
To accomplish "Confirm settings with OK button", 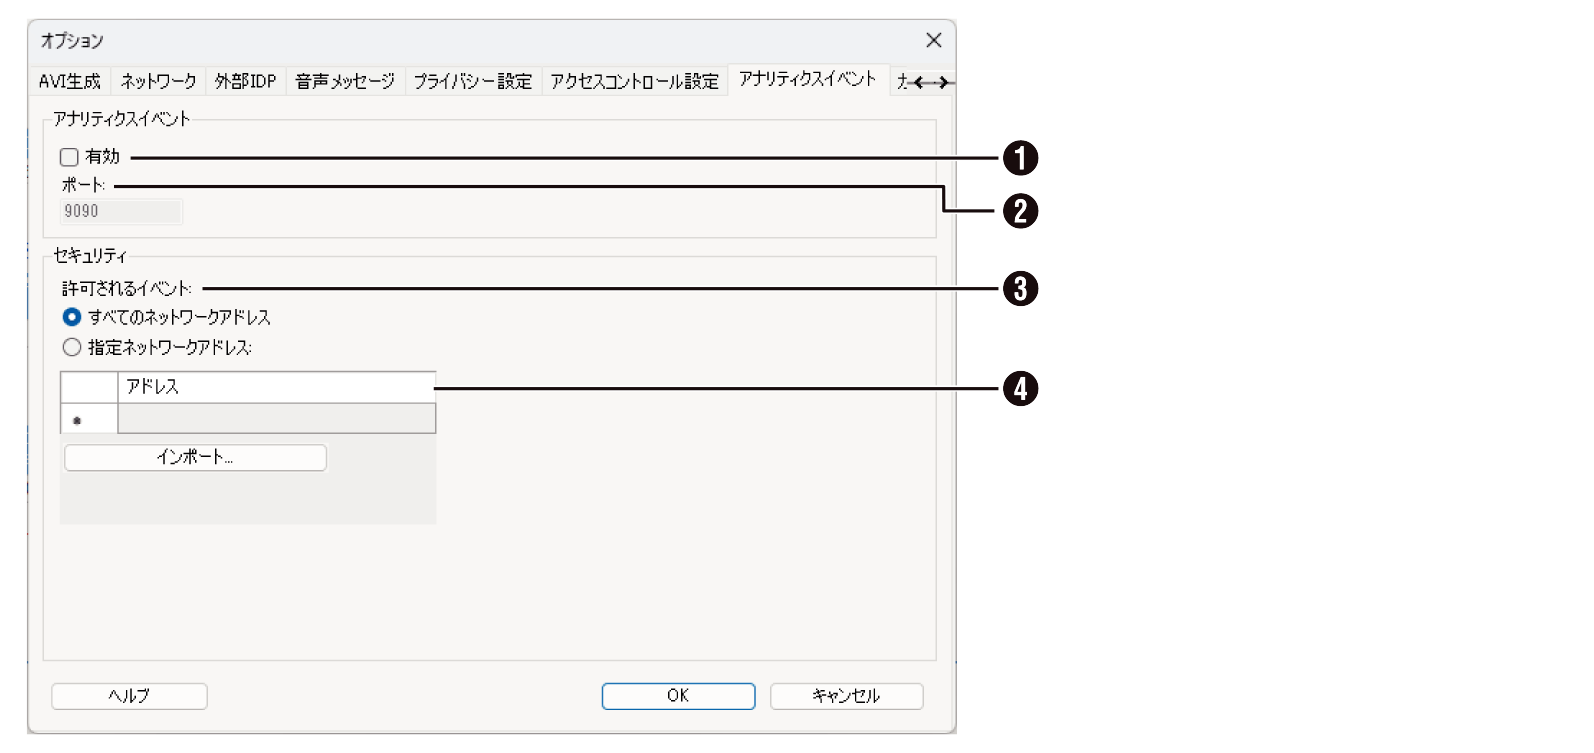I will 678,696.
